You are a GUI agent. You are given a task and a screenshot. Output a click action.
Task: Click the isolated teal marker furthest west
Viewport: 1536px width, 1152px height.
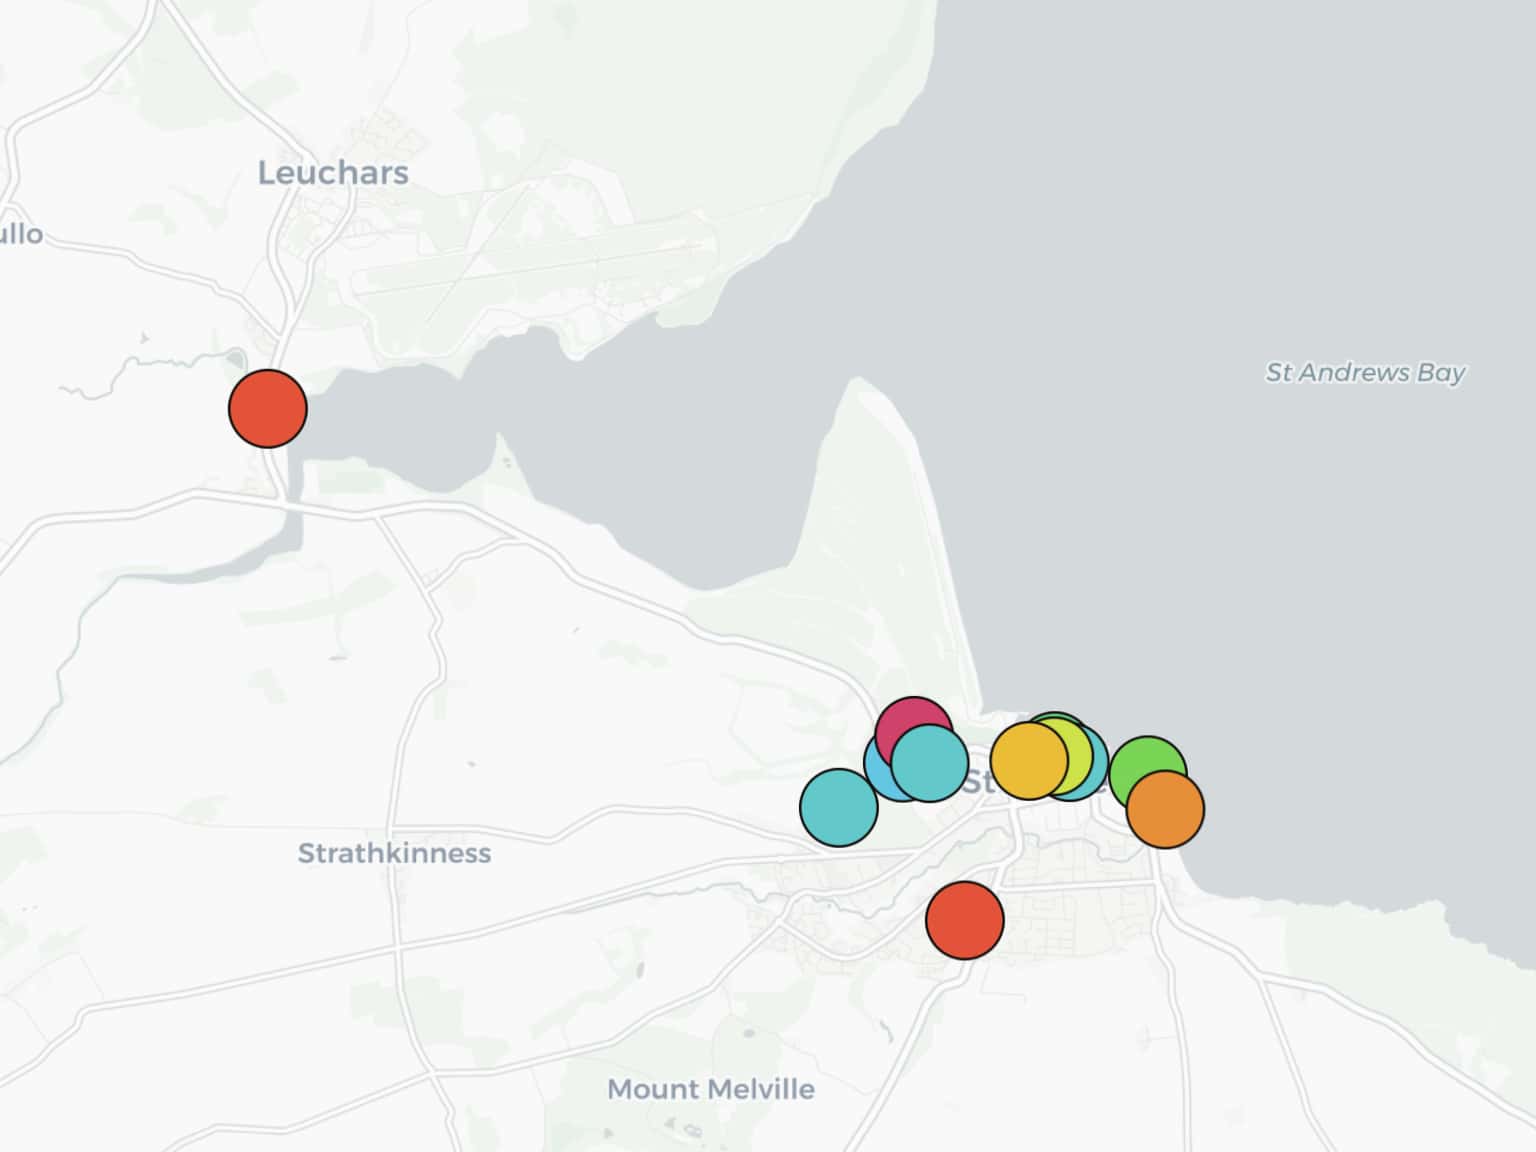tap(838, 808)
